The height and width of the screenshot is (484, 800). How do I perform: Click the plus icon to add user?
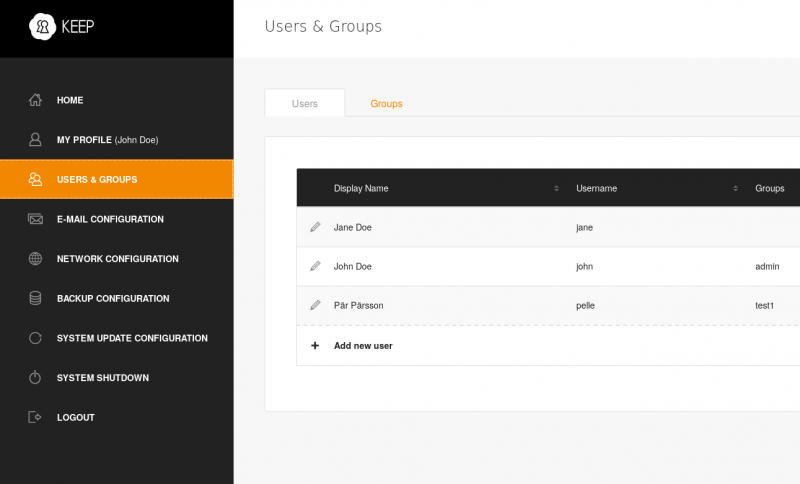coord(315,345)
